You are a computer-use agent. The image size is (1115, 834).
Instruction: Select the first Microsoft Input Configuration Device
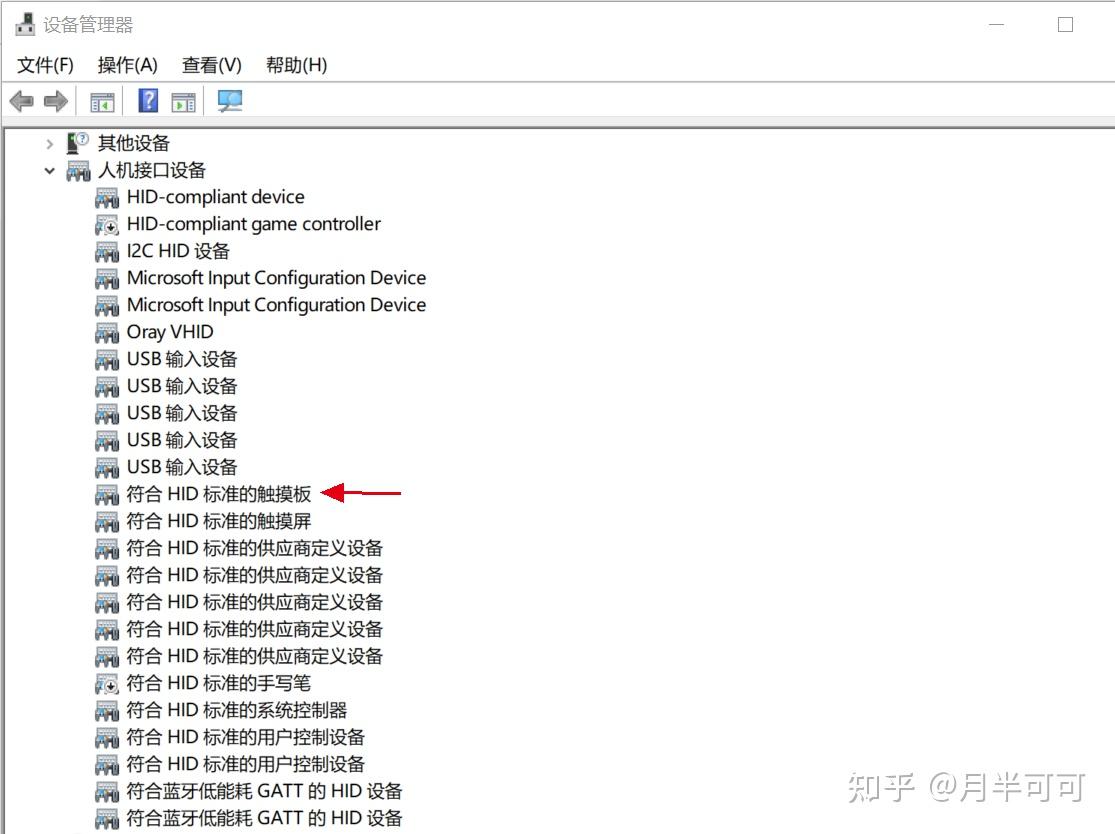click(x=276, y=278)
